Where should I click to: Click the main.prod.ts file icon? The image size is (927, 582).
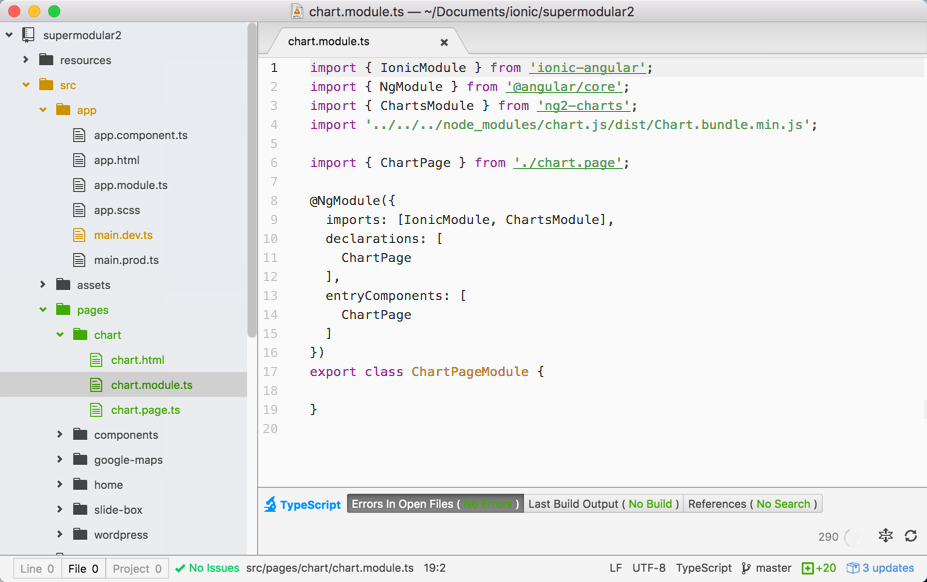coord(79,260)
